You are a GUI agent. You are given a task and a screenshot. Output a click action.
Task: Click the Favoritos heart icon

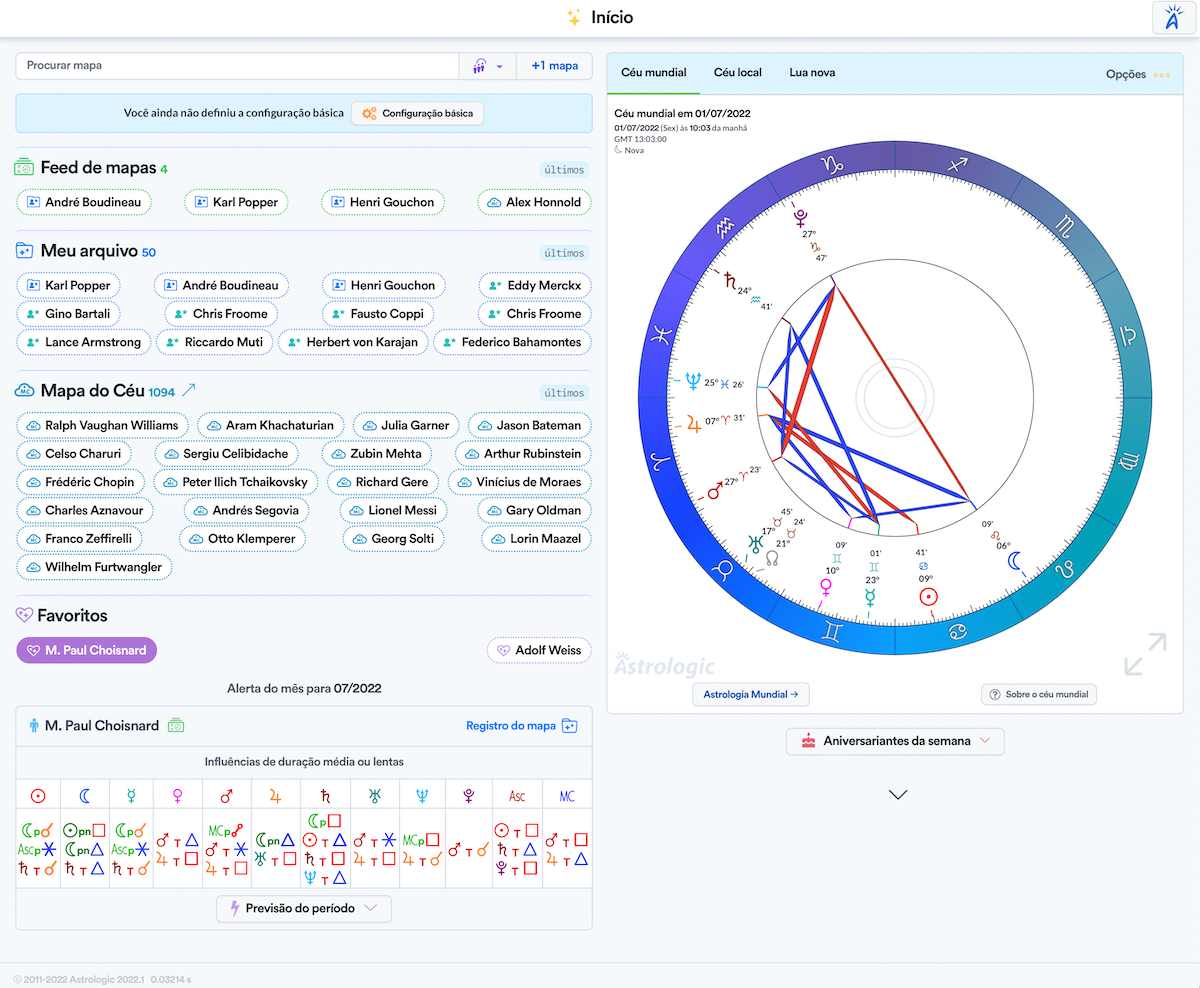[25, 616]
